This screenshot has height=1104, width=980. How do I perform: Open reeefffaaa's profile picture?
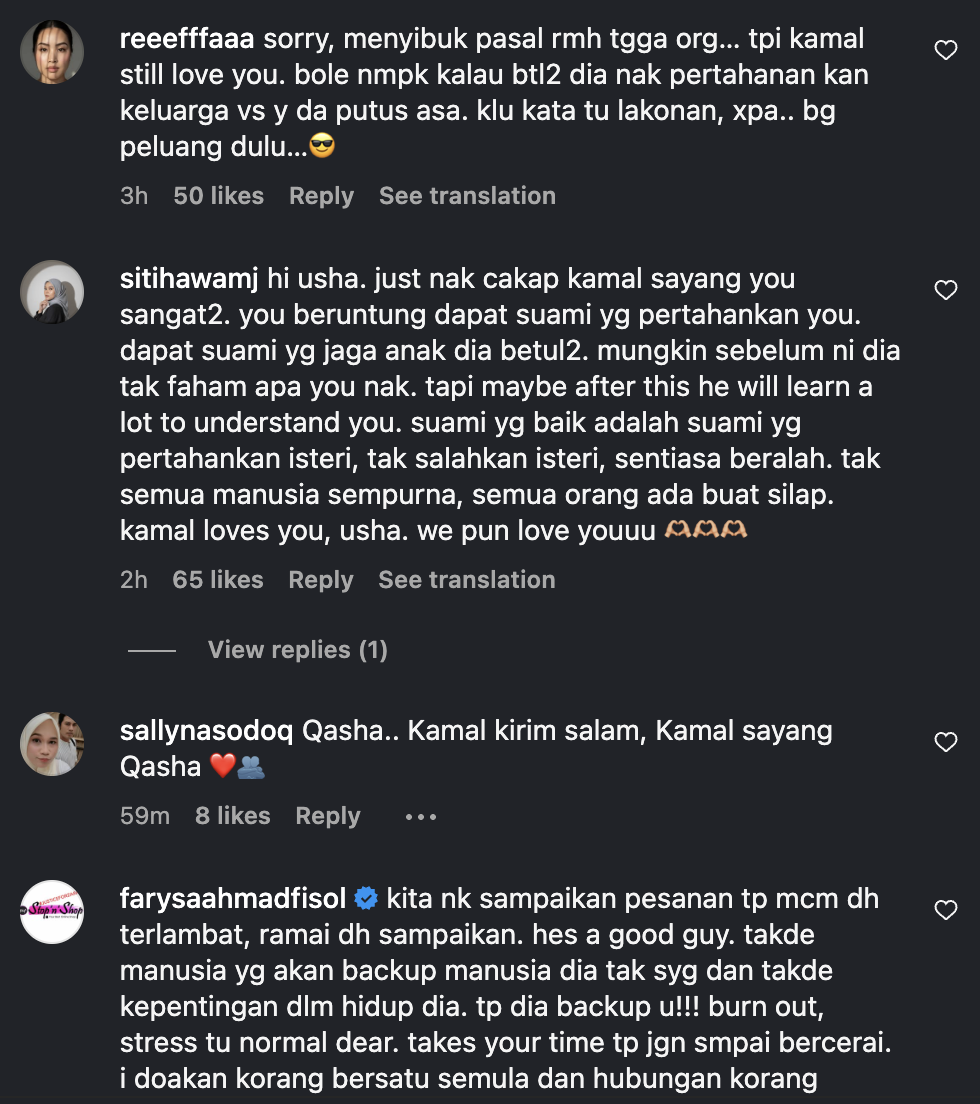[x=52, y=52]
